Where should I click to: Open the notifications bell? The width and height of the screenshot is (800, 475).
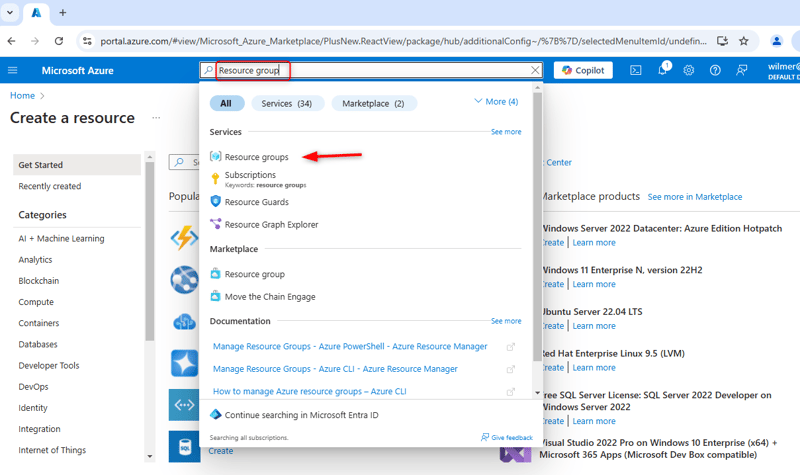663,70
